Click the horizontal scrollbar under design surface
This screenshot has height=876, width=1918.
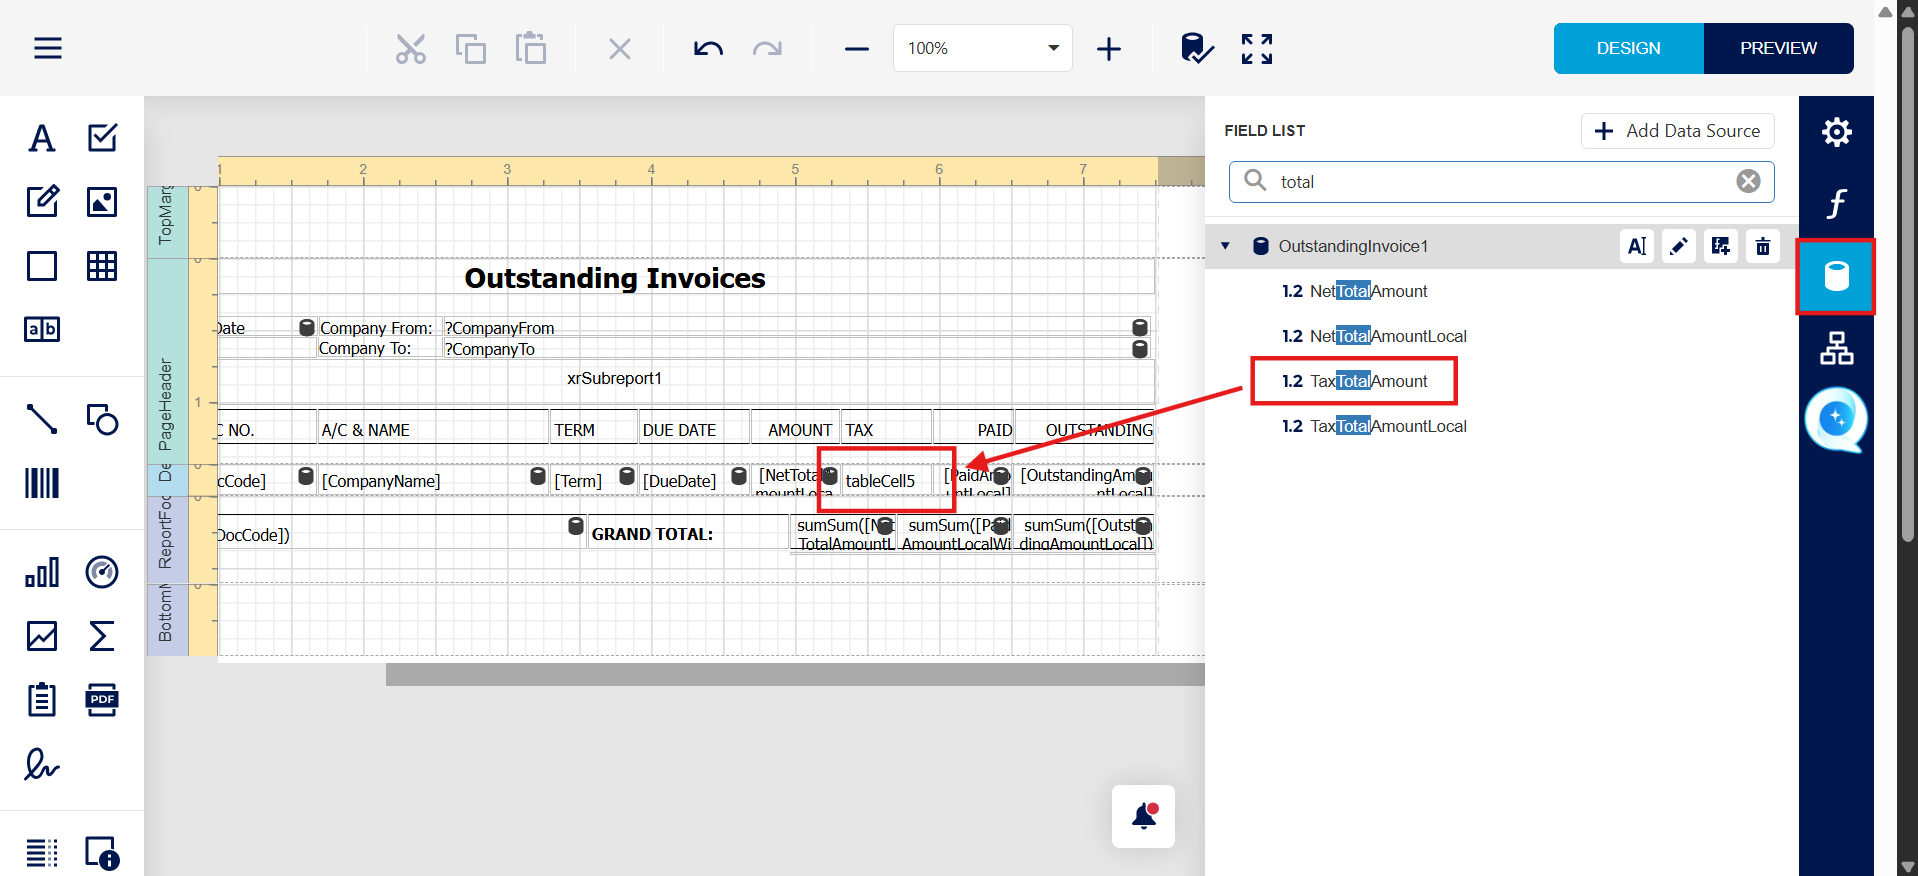[x=794, y=675]
